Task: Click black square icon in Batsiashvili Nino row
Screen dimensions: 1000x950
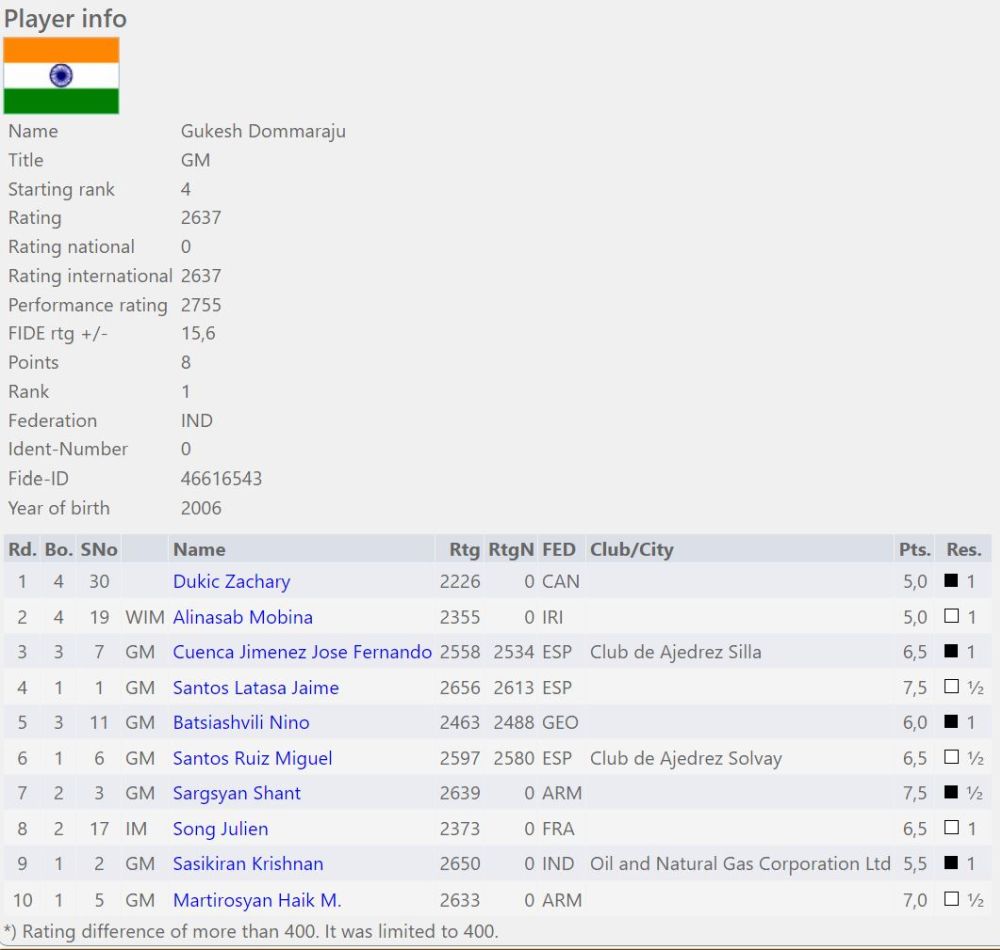Action: (951, 722)
